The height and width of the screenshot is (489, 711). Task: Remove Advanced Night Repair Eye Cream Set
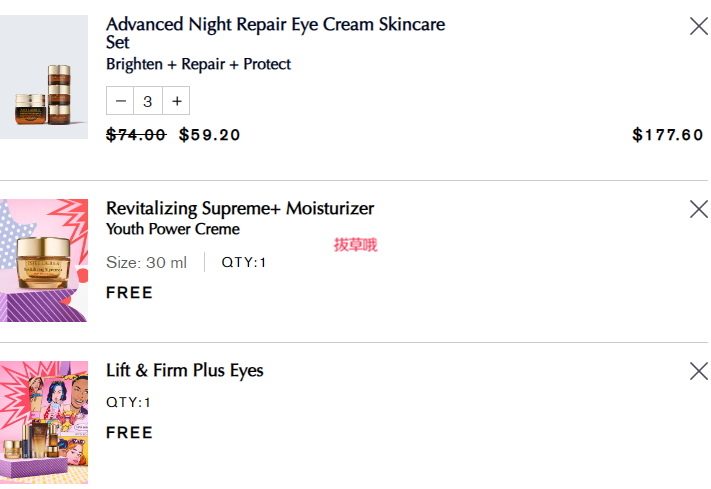click(698, 26)
